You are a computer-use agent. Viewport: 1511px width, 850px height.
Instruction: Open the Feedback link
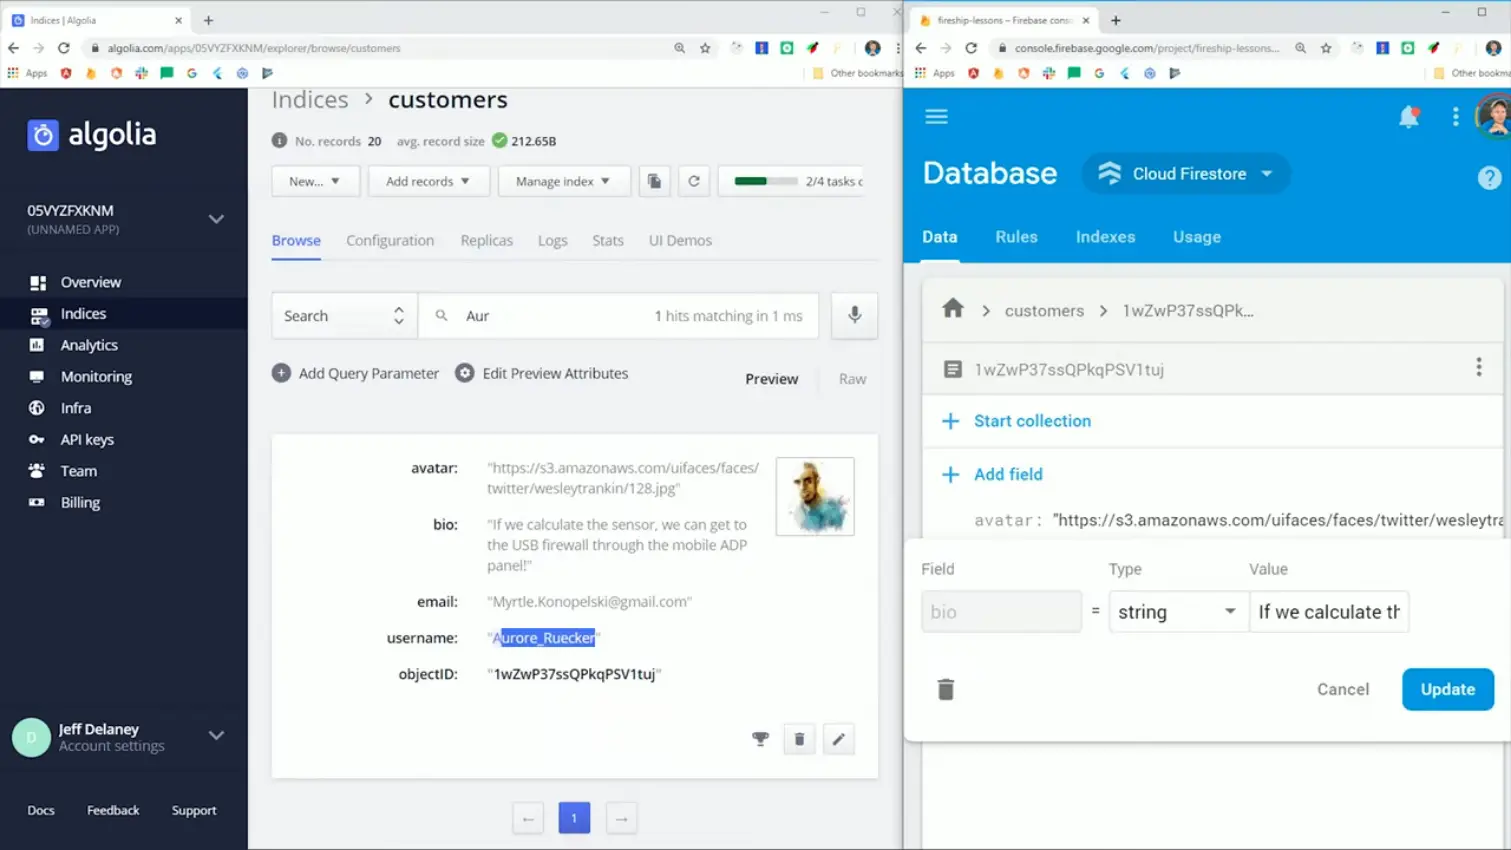point(113,810)
